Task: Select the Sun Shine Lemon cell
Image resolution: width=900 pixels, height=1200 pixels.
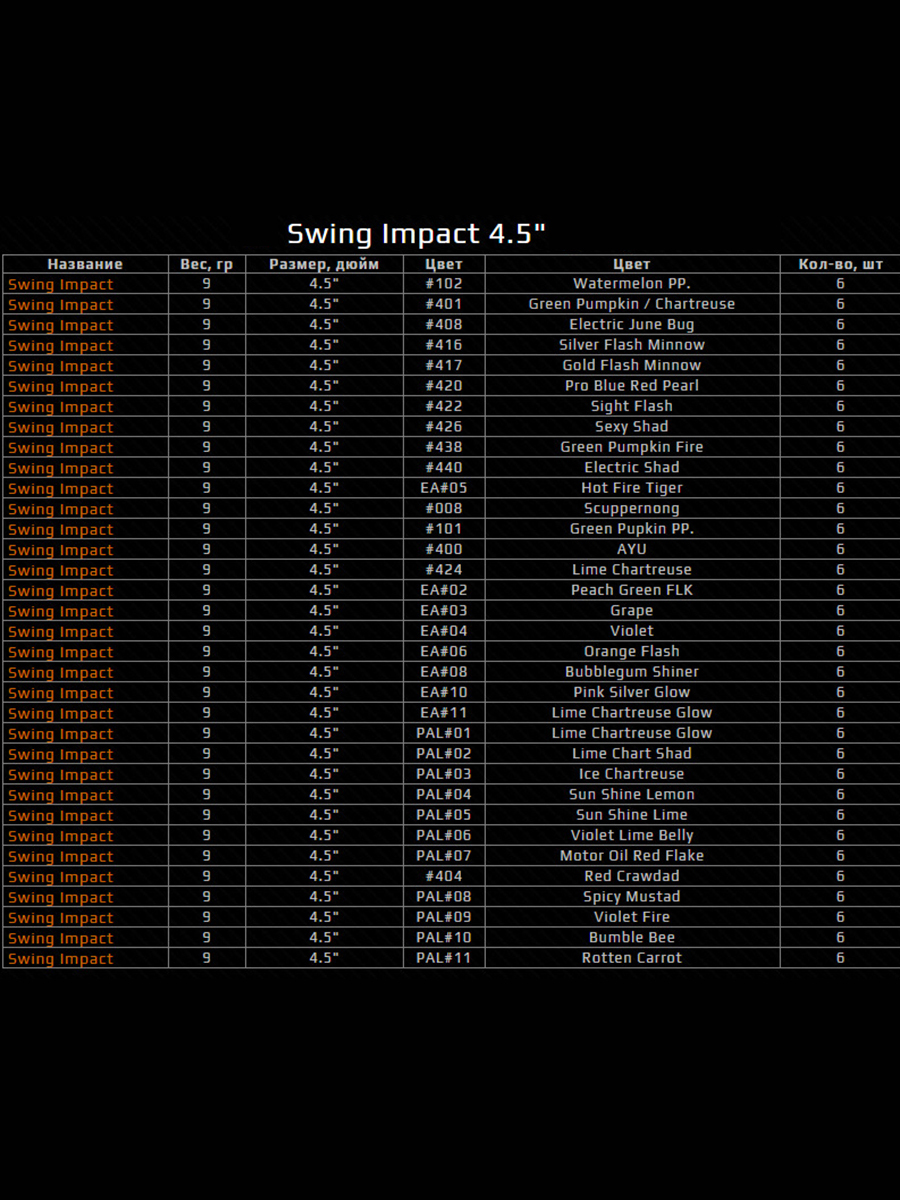Action: point(632,794)
